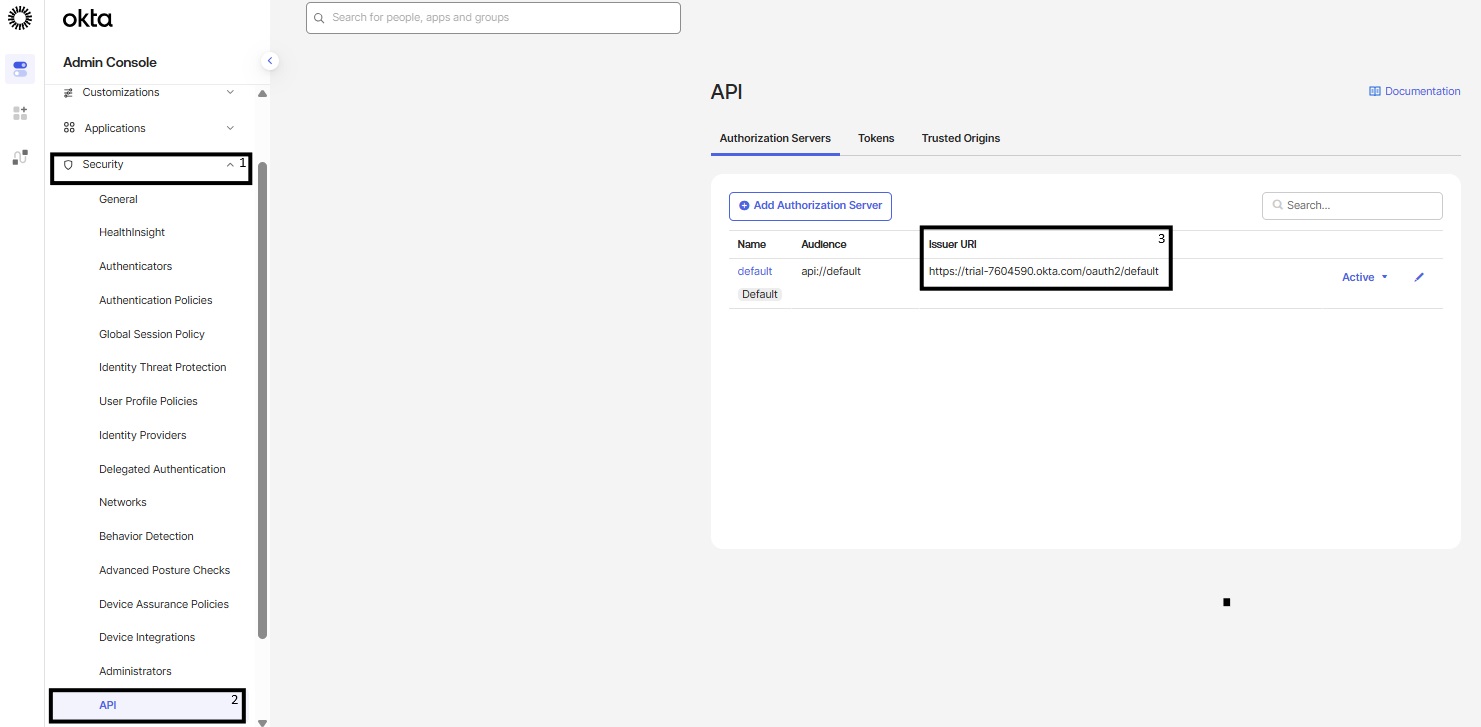This screenshot has width=1481, height=727.
Task: Select Administrators in sidebar
Action: (x=135, y=671)
